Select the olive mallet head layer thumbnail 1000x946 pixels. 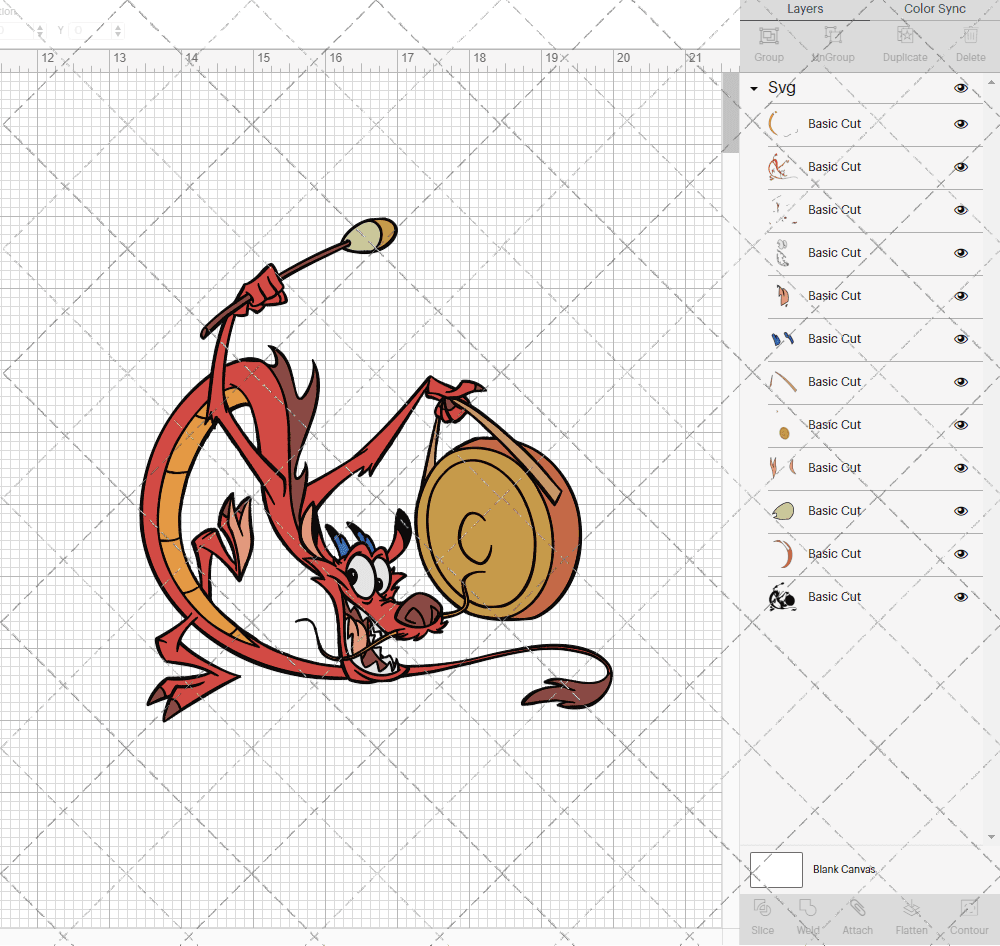(783, 511)
